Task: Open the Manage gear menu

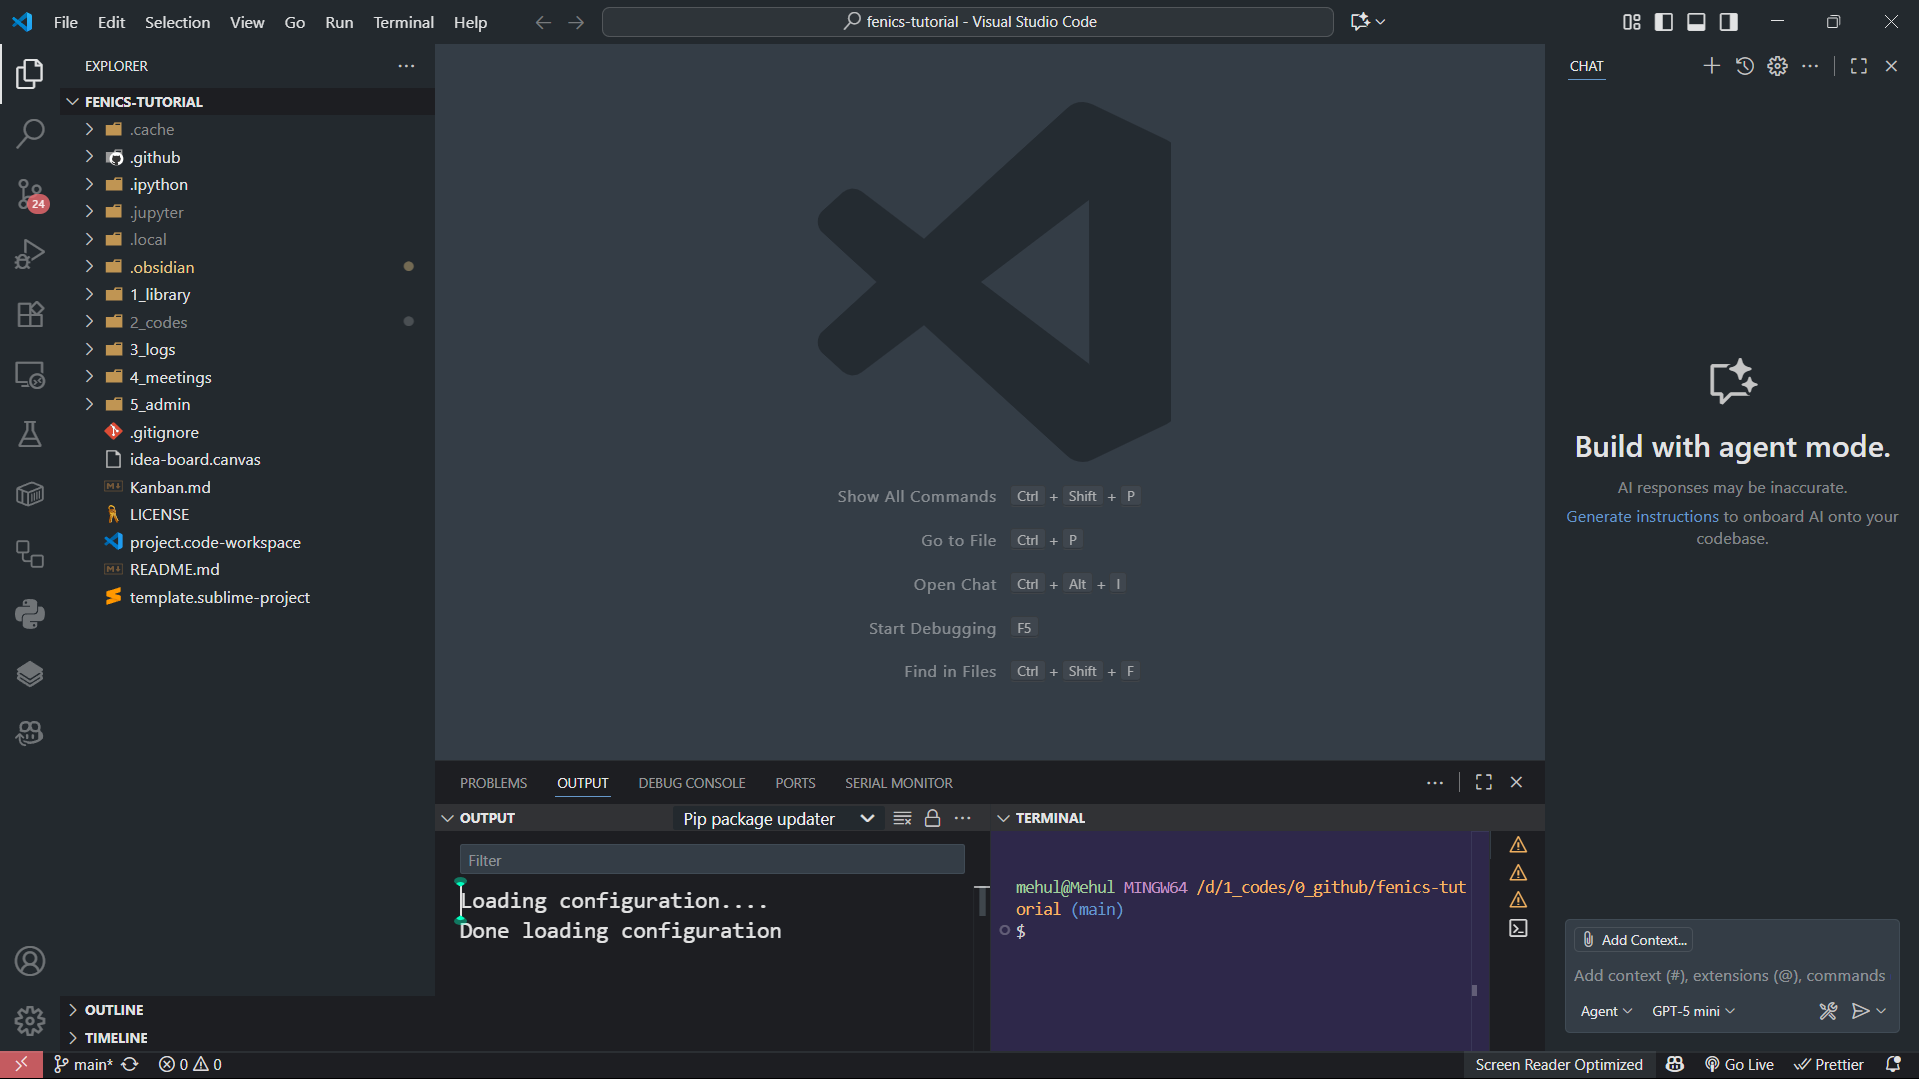Action: [x=30, y=1021]
